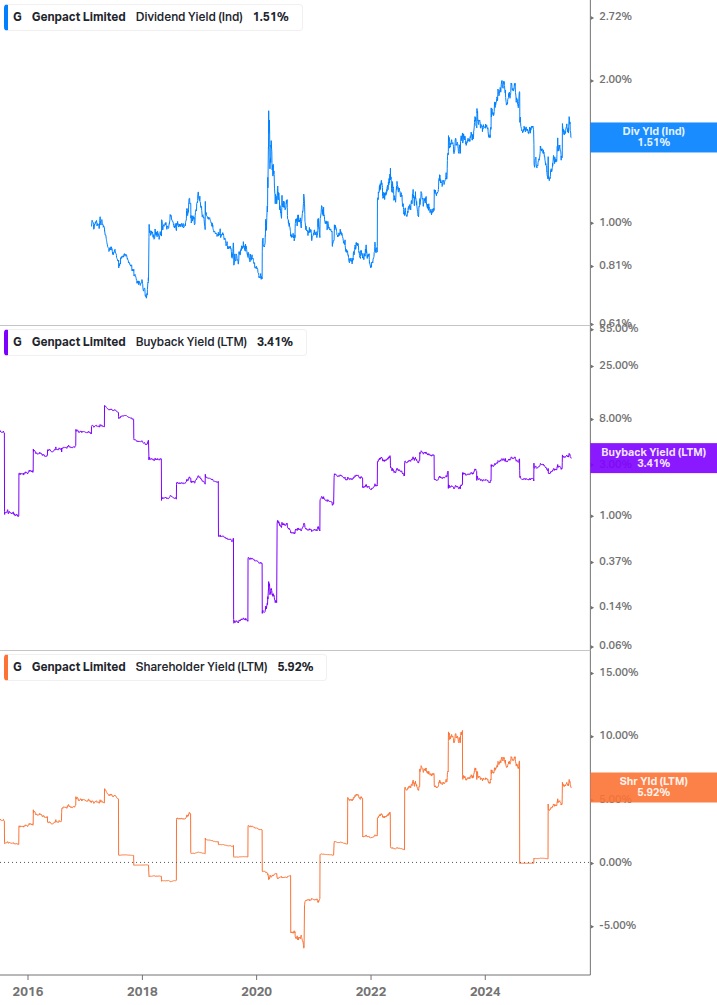Click the 15.00% tick on the shareholder yield axis
Screen dimensions: 717x1005
(618, 672)
